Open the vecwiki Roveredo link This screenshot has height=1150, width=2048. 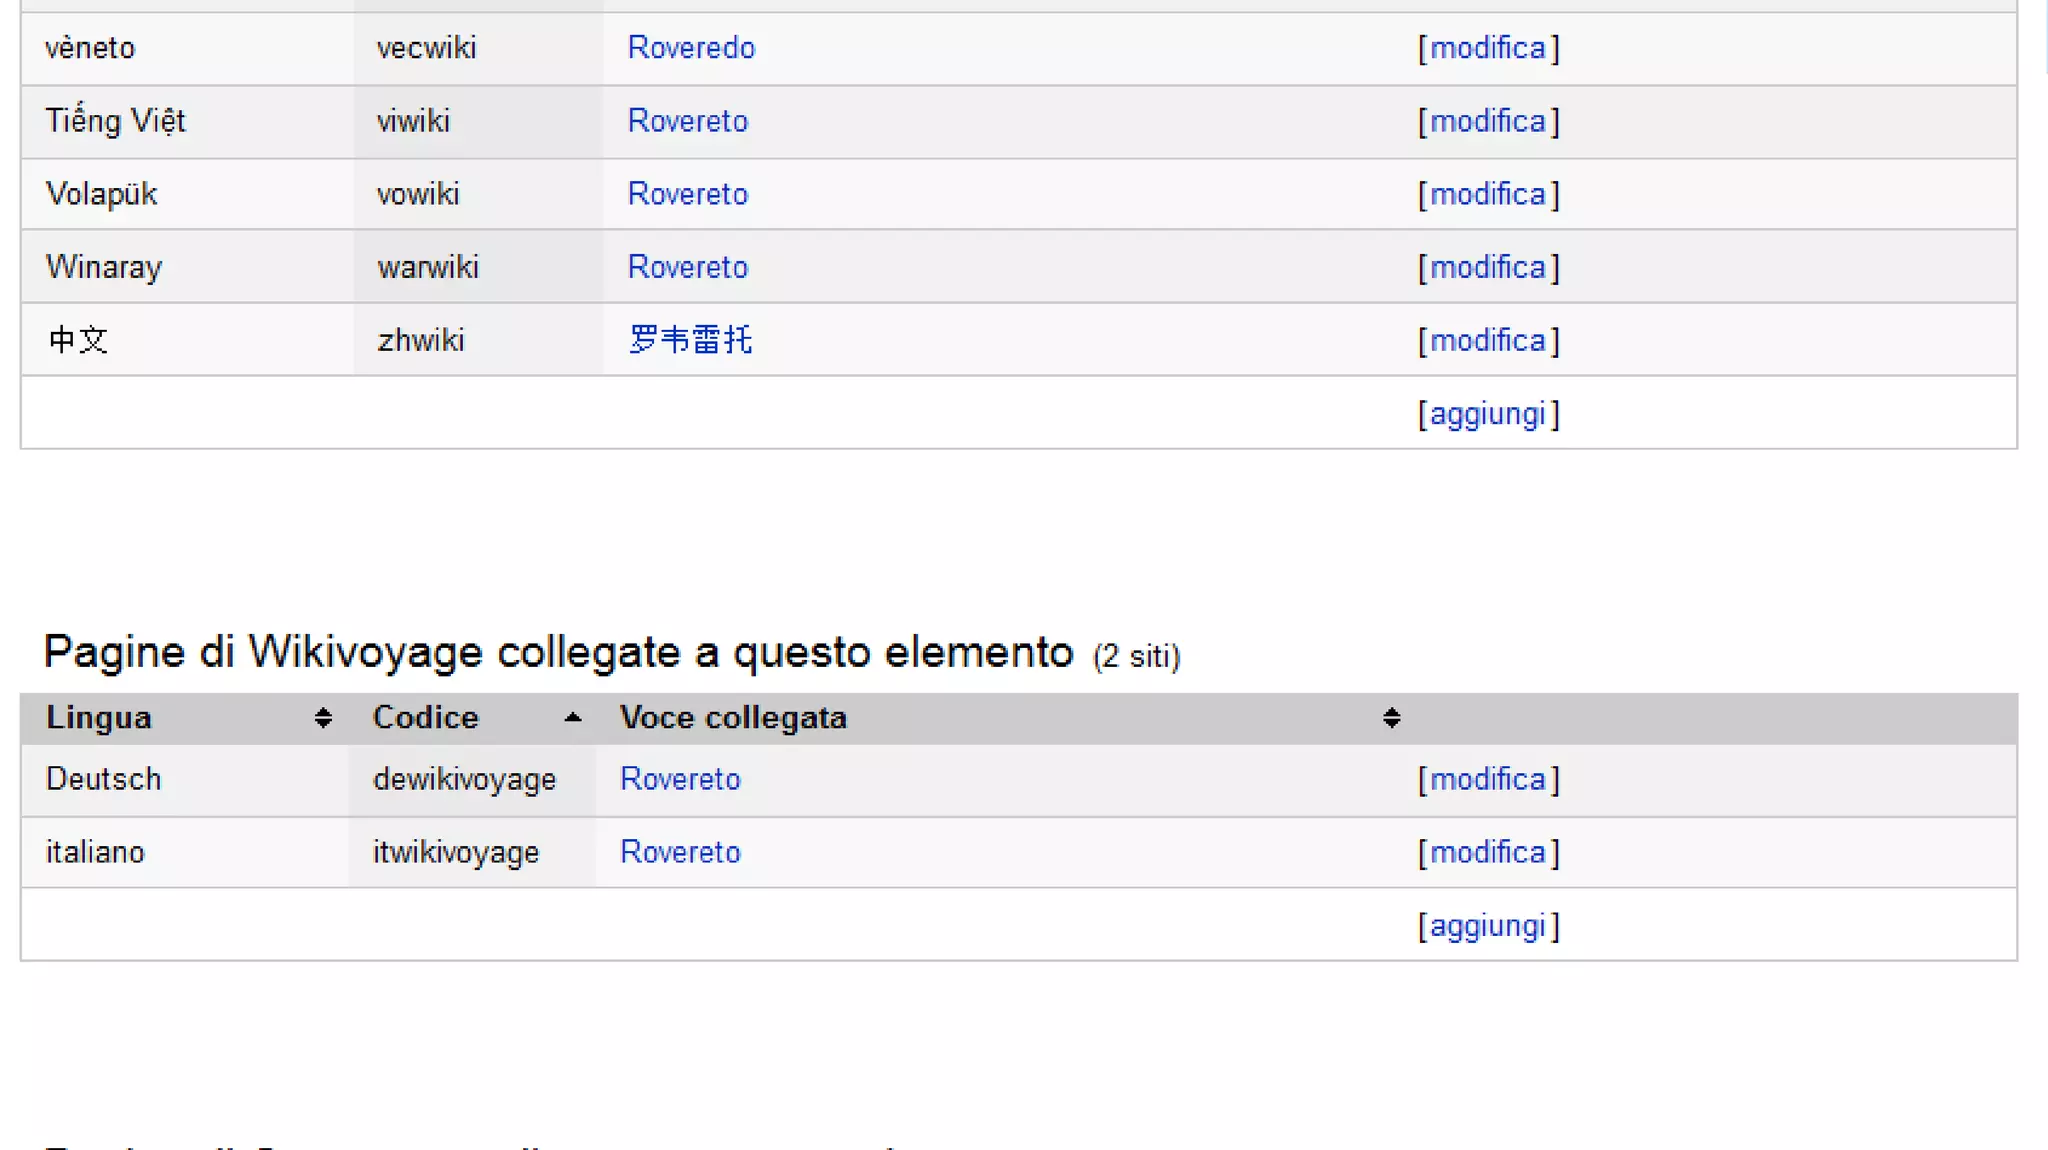[x=690, y=48]
